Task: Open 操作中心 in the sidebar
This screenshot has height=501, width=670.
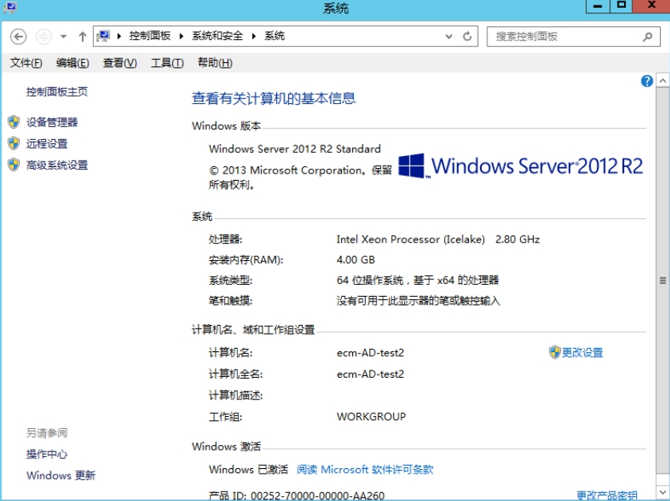Action: (47, 454)
